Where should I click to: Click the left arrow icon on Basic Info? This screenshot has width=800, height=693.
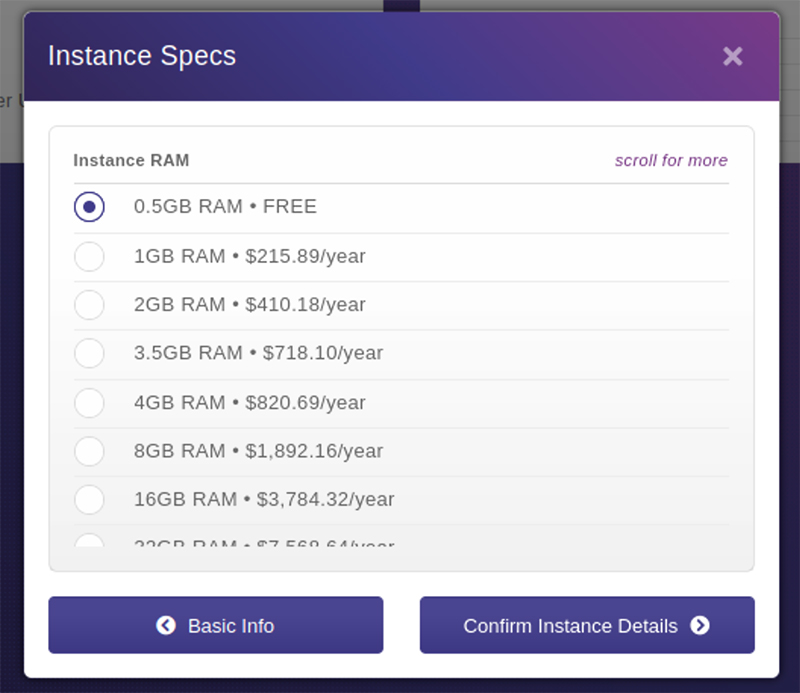(x=166, y=626)
